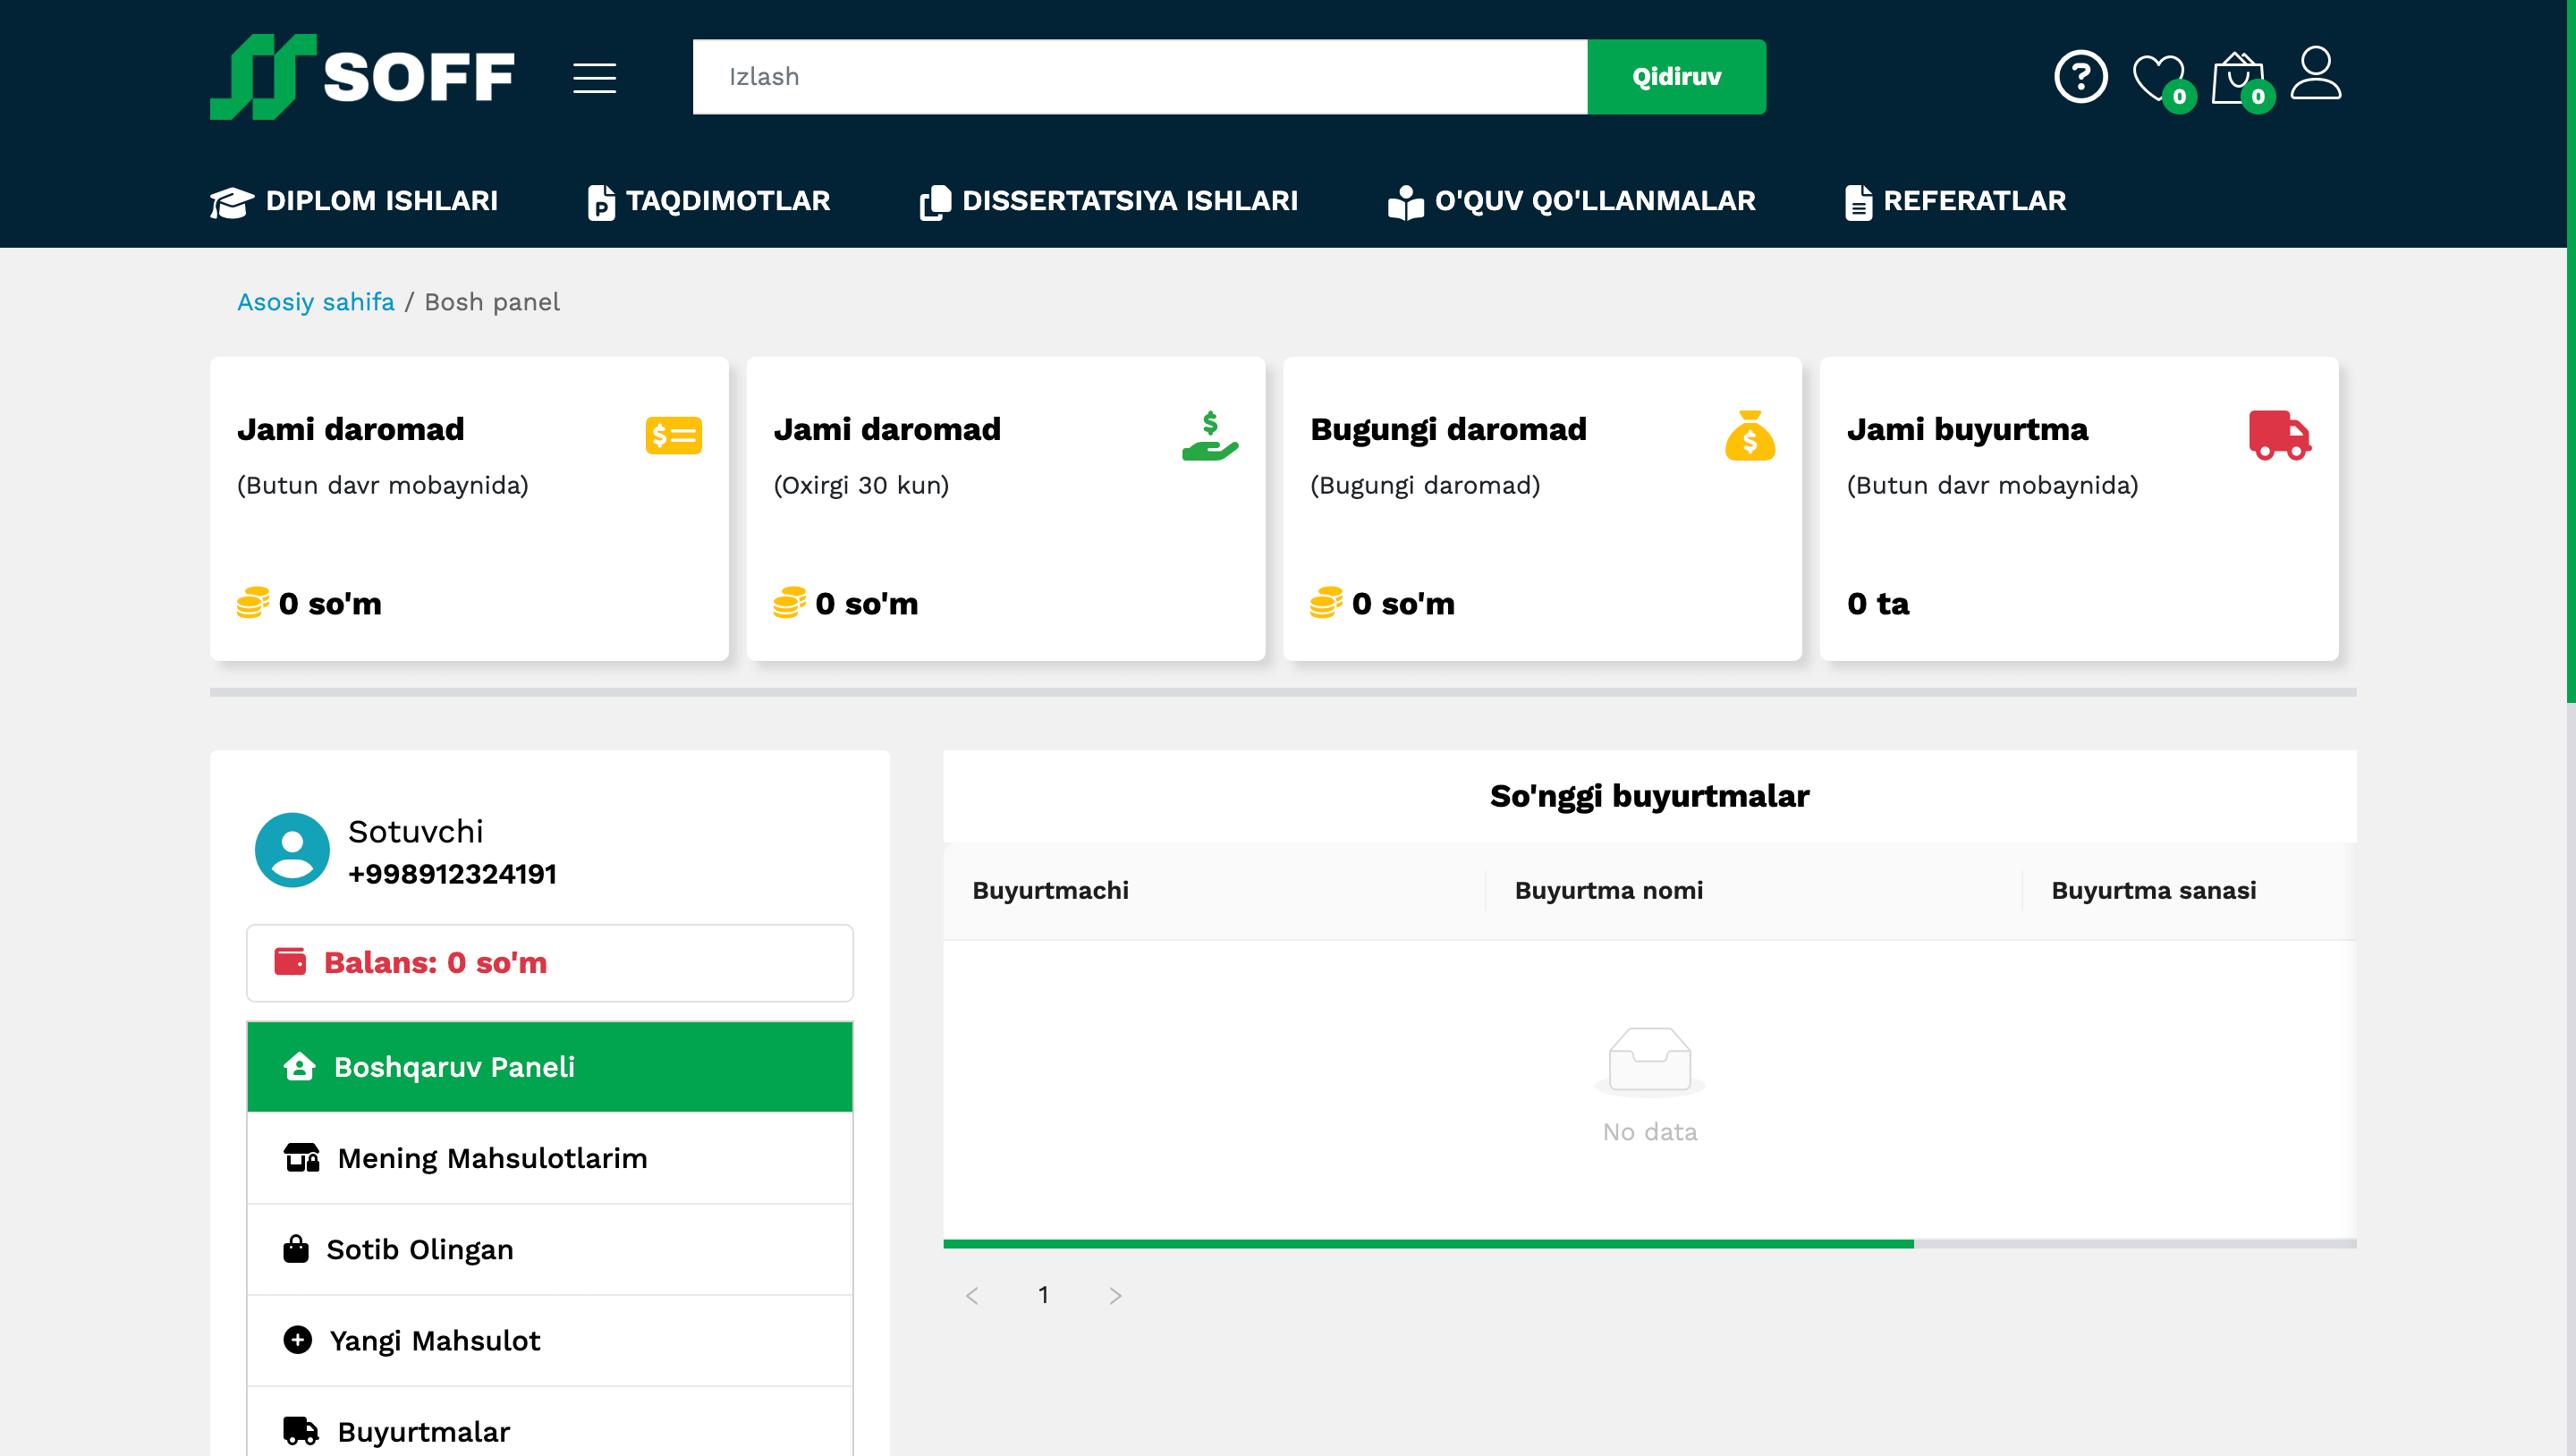Click the SOFF logo

pyautogui.click(x=362, y=77)
